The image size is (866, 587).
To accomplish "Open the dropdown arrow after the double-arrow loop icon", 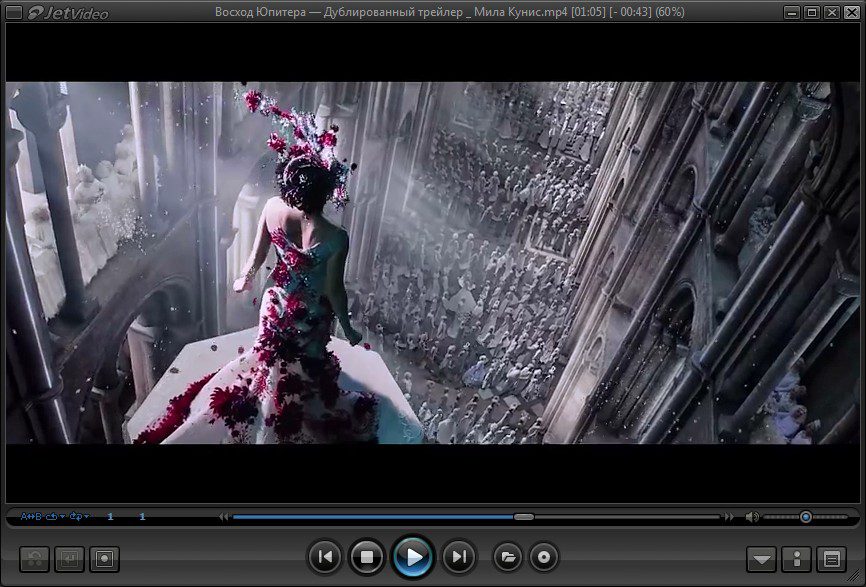I will 87,517.
